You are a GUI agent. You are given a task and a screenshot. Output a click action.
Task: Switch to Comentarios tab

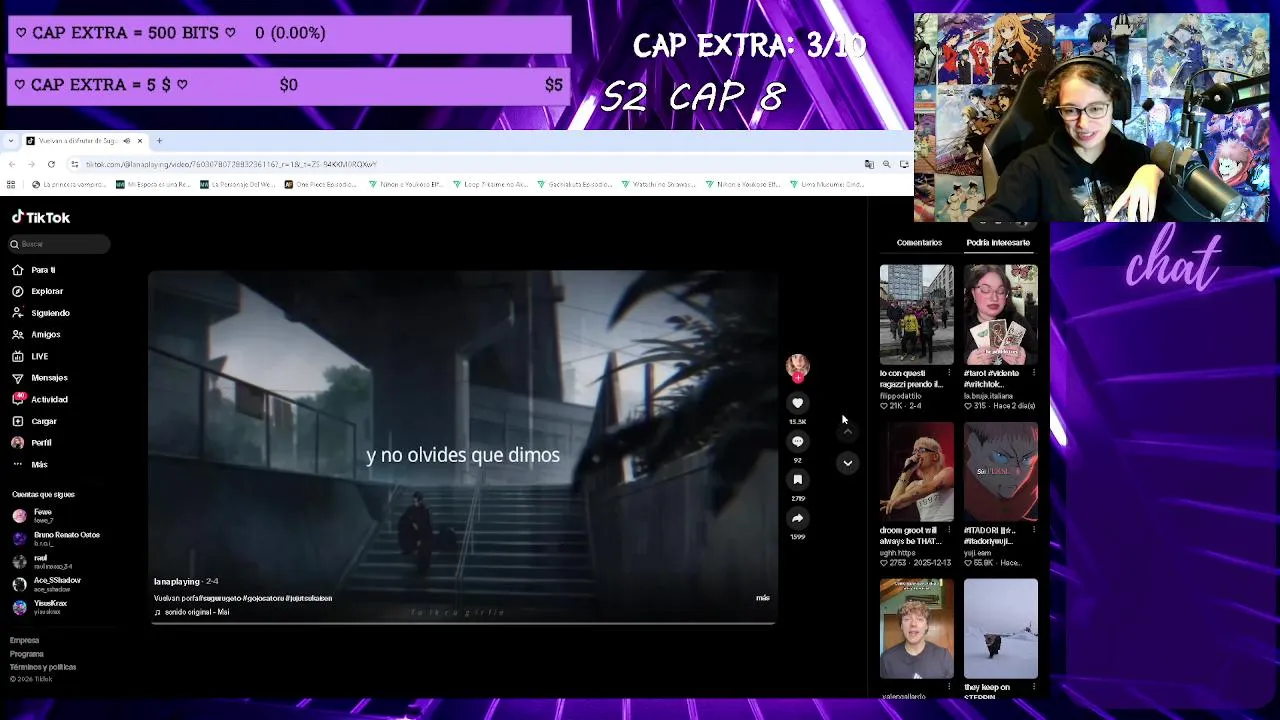click(x=919, y=243)
